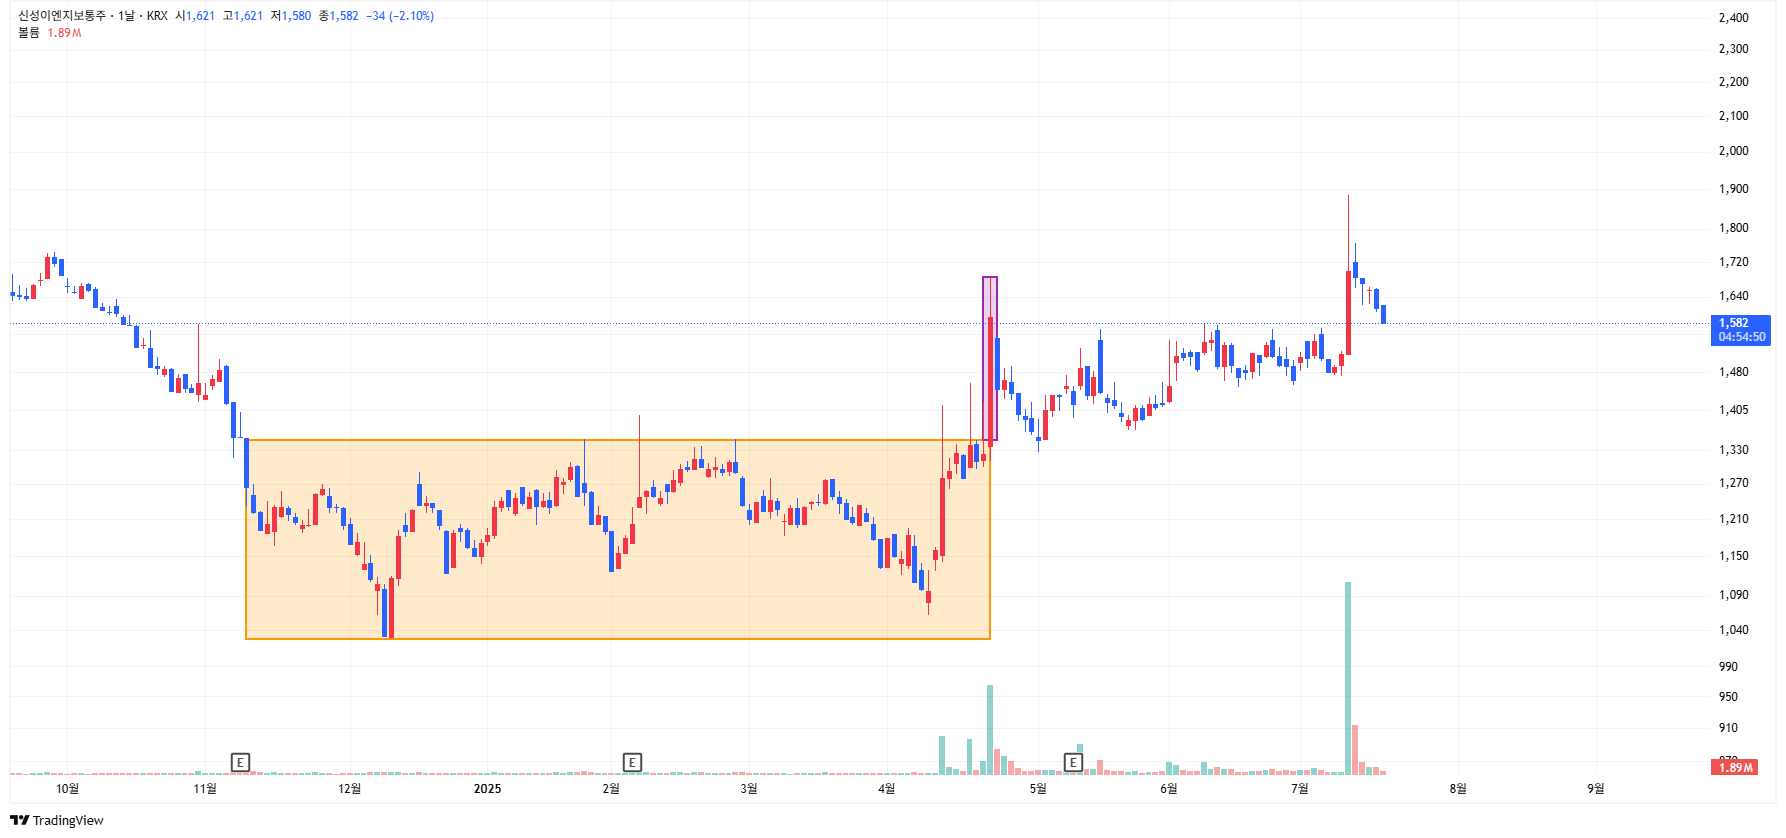Click the 1,405 price axis label

(1734, 410)
